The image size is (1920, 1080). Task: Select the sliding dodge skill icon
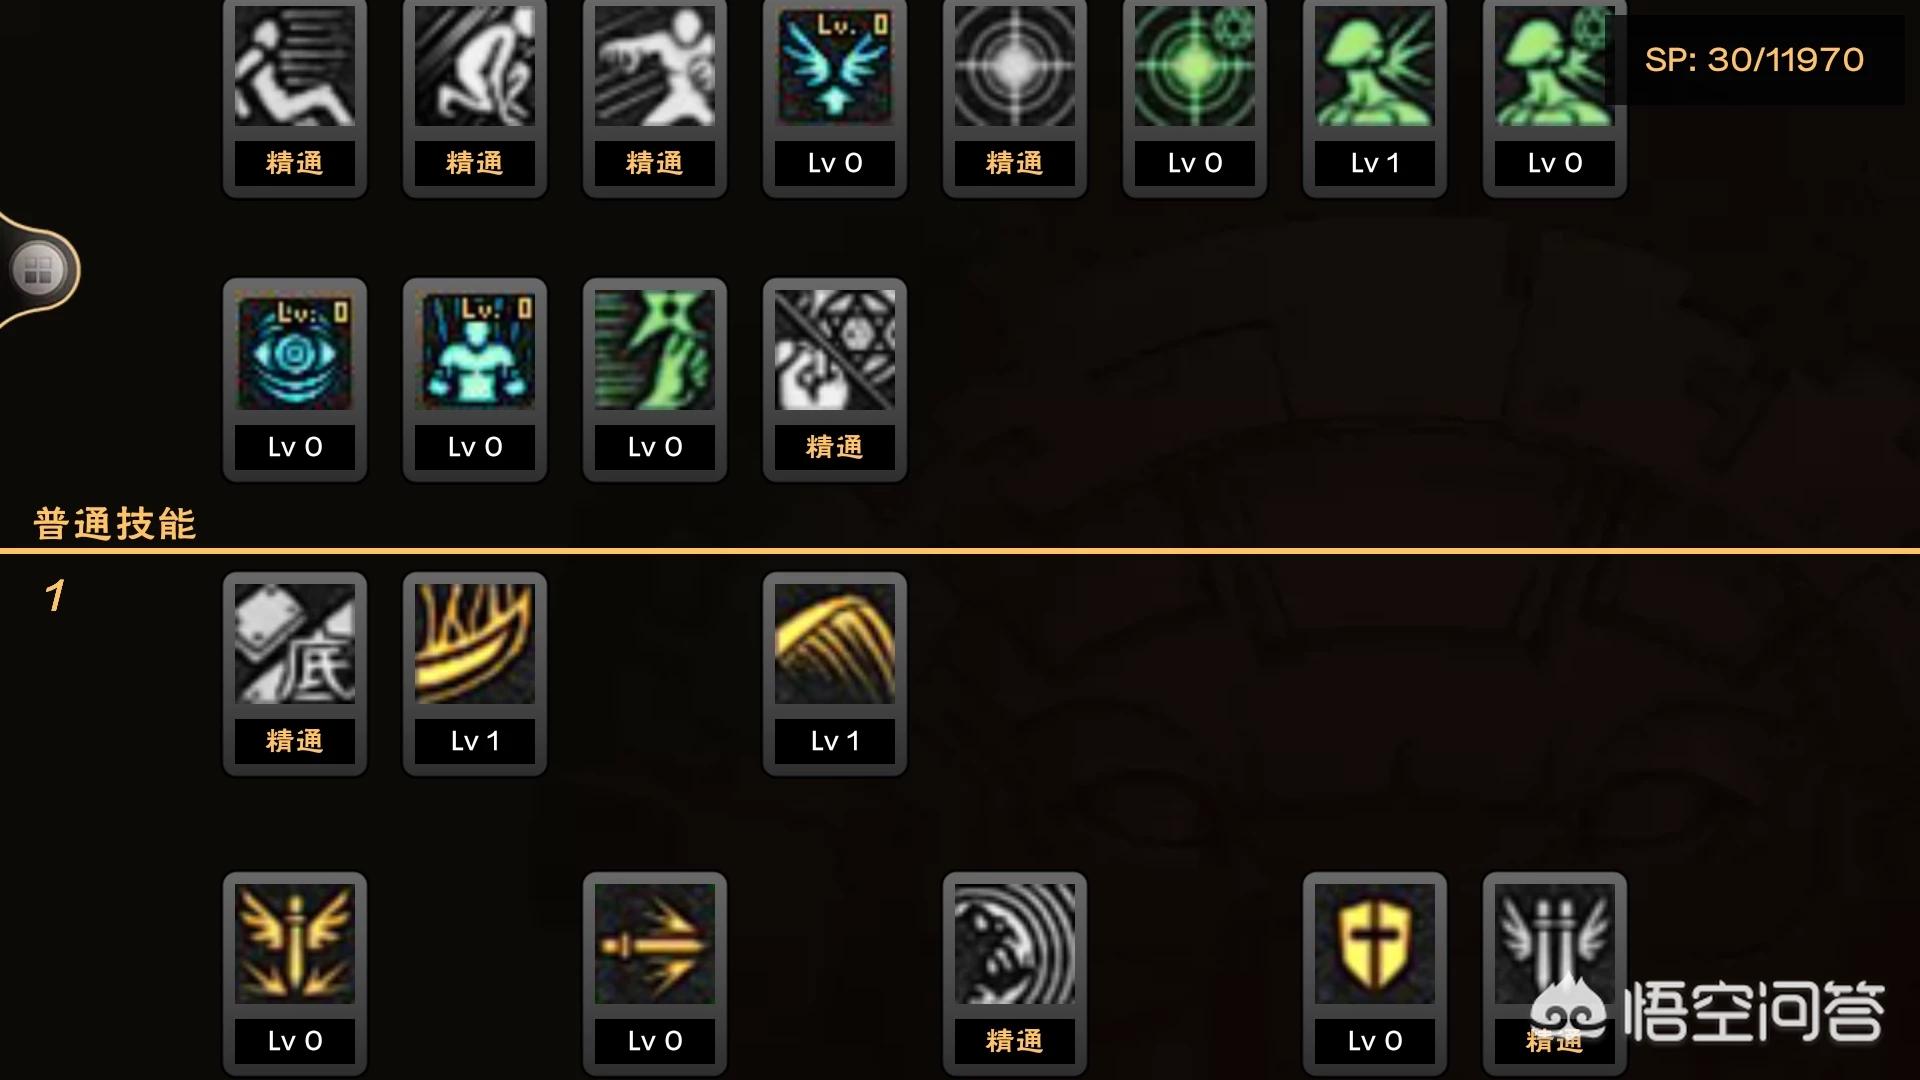tap(295, 97)
